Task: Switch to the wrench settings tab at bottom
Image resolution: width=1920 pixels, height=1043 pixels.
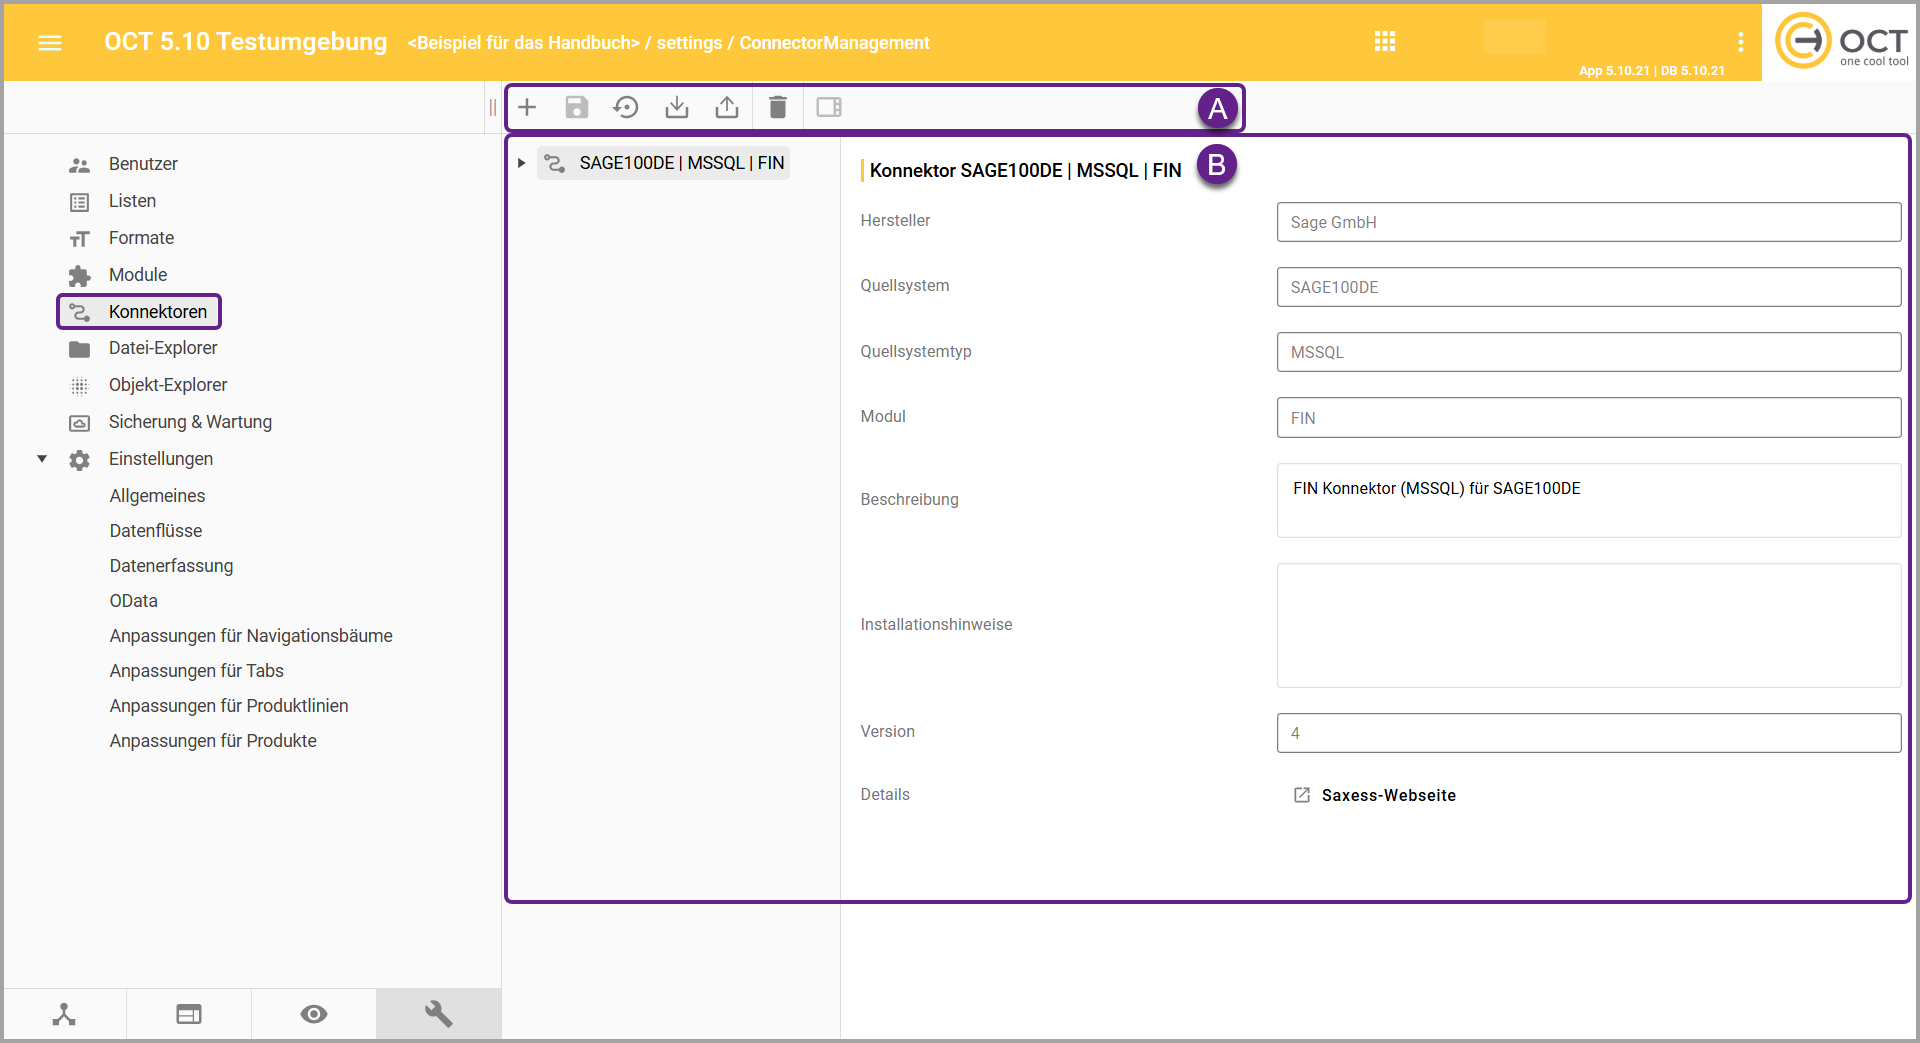Action: [x=438, y=1014]
